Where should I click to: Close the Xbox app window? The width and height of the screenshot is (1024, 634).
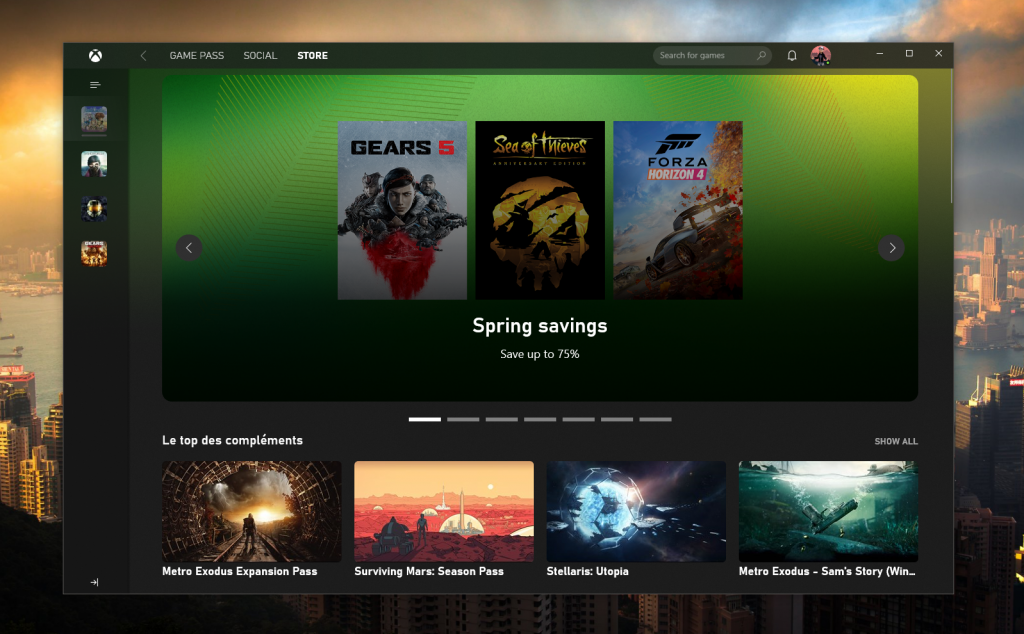click(938, 54)
